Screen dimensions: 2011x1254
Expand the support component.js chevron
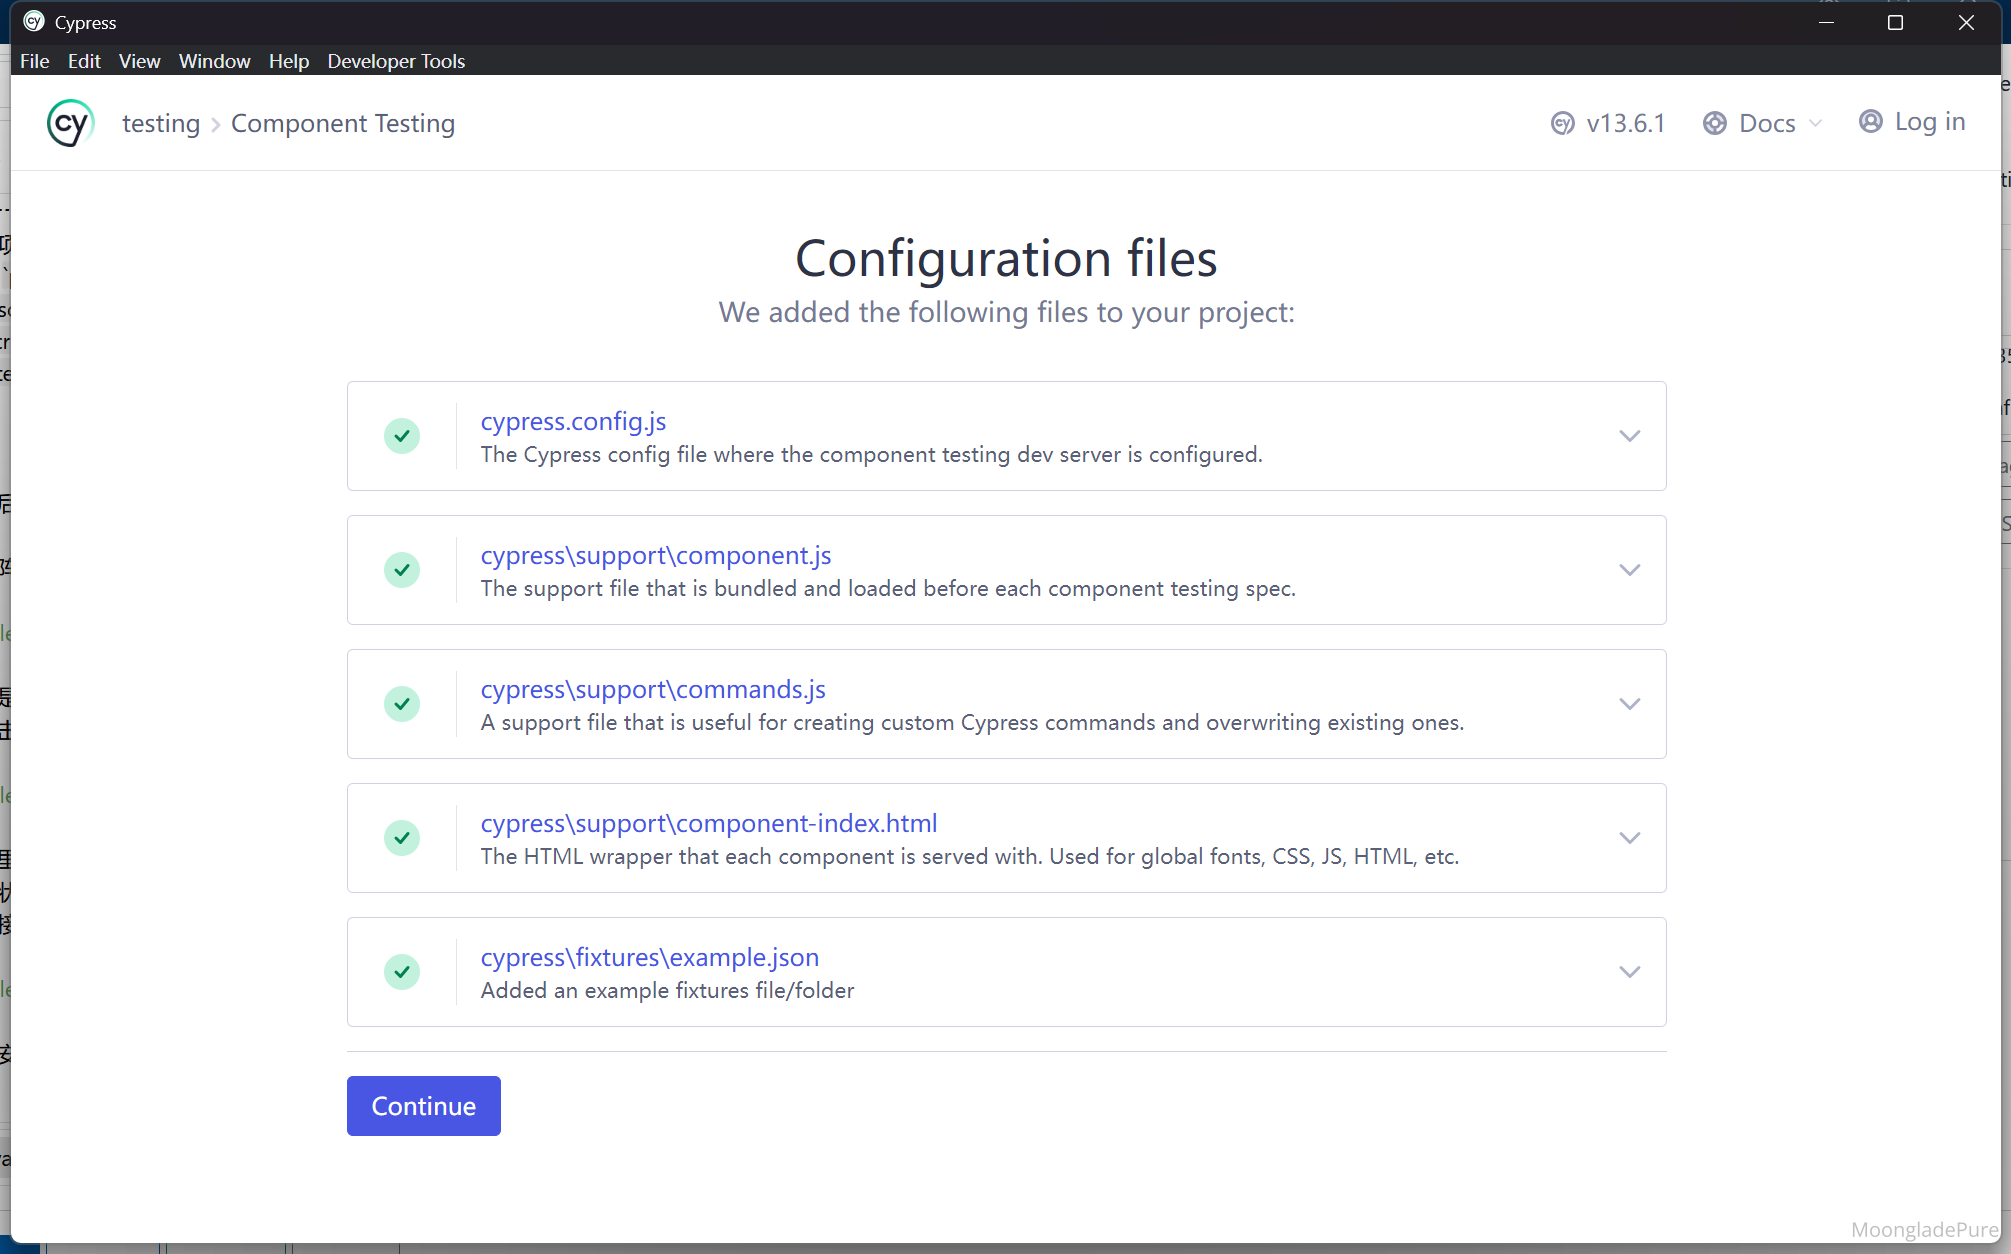(x=1629, y=570)
